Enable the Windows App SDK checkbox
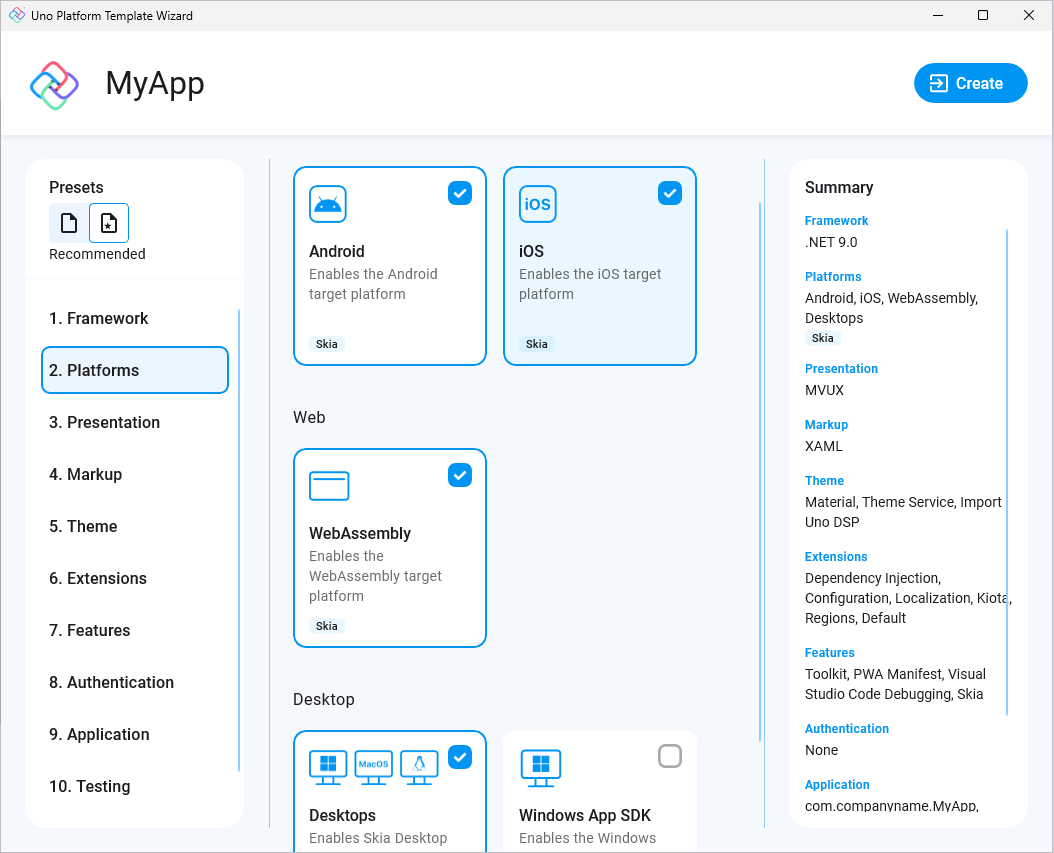The height and width of the screenshot is (853, 1054). [x=670, y=757]
